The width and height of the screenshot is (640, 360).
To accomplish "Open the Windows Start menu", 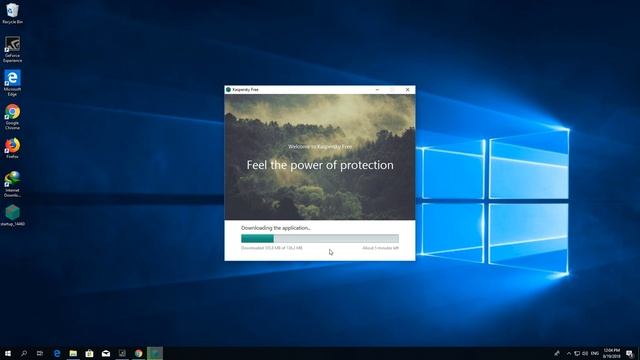I will pos(8,353).
